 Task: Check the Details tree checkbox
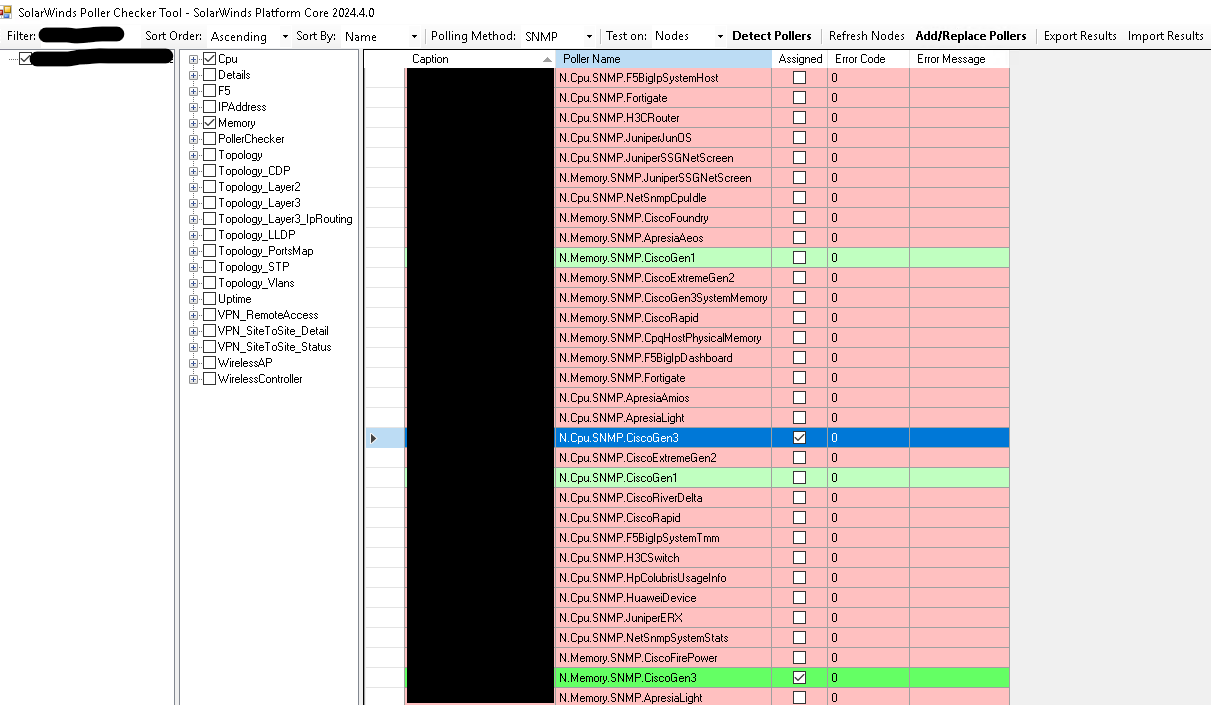pos(209,75)
